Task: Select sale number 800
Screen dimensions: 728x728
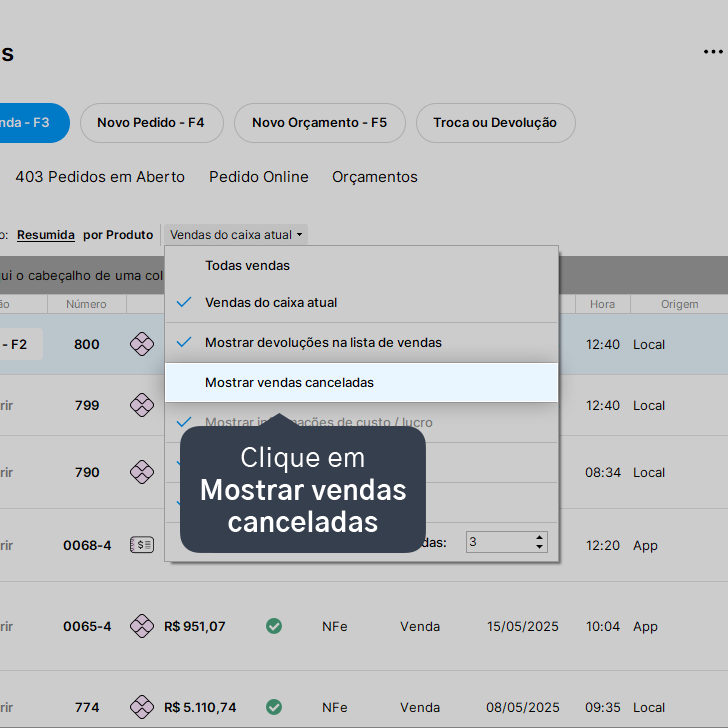Action: (87, 344)
